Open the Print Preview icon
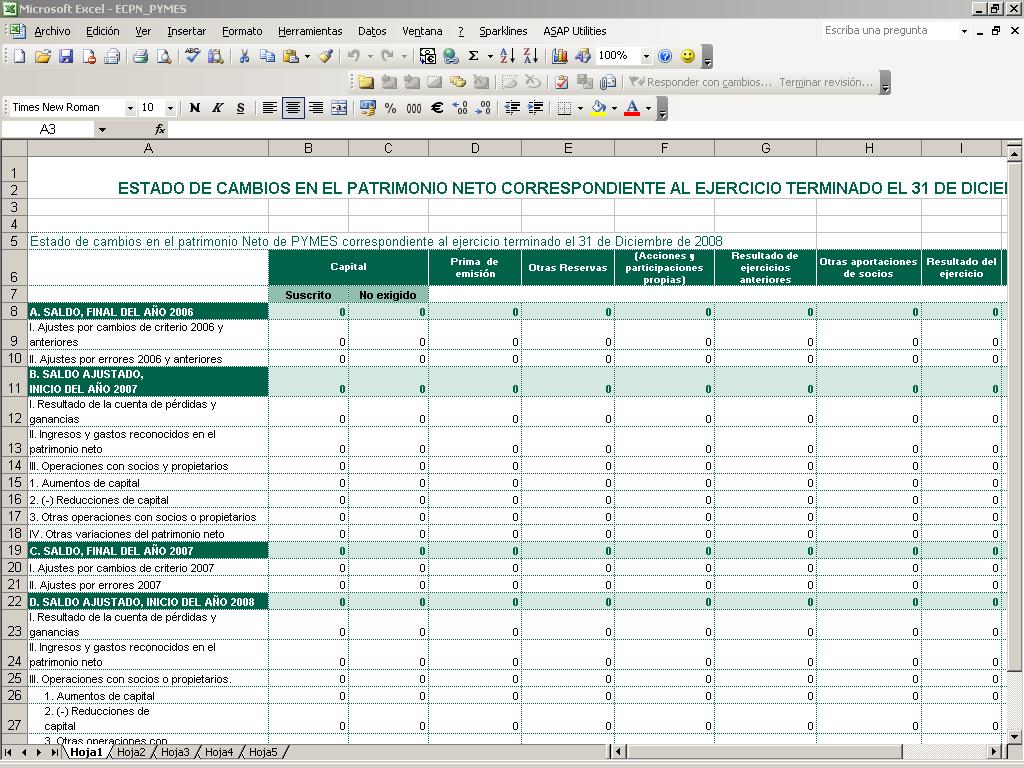This screenshot has height=768, width=1024. point(164,57)
